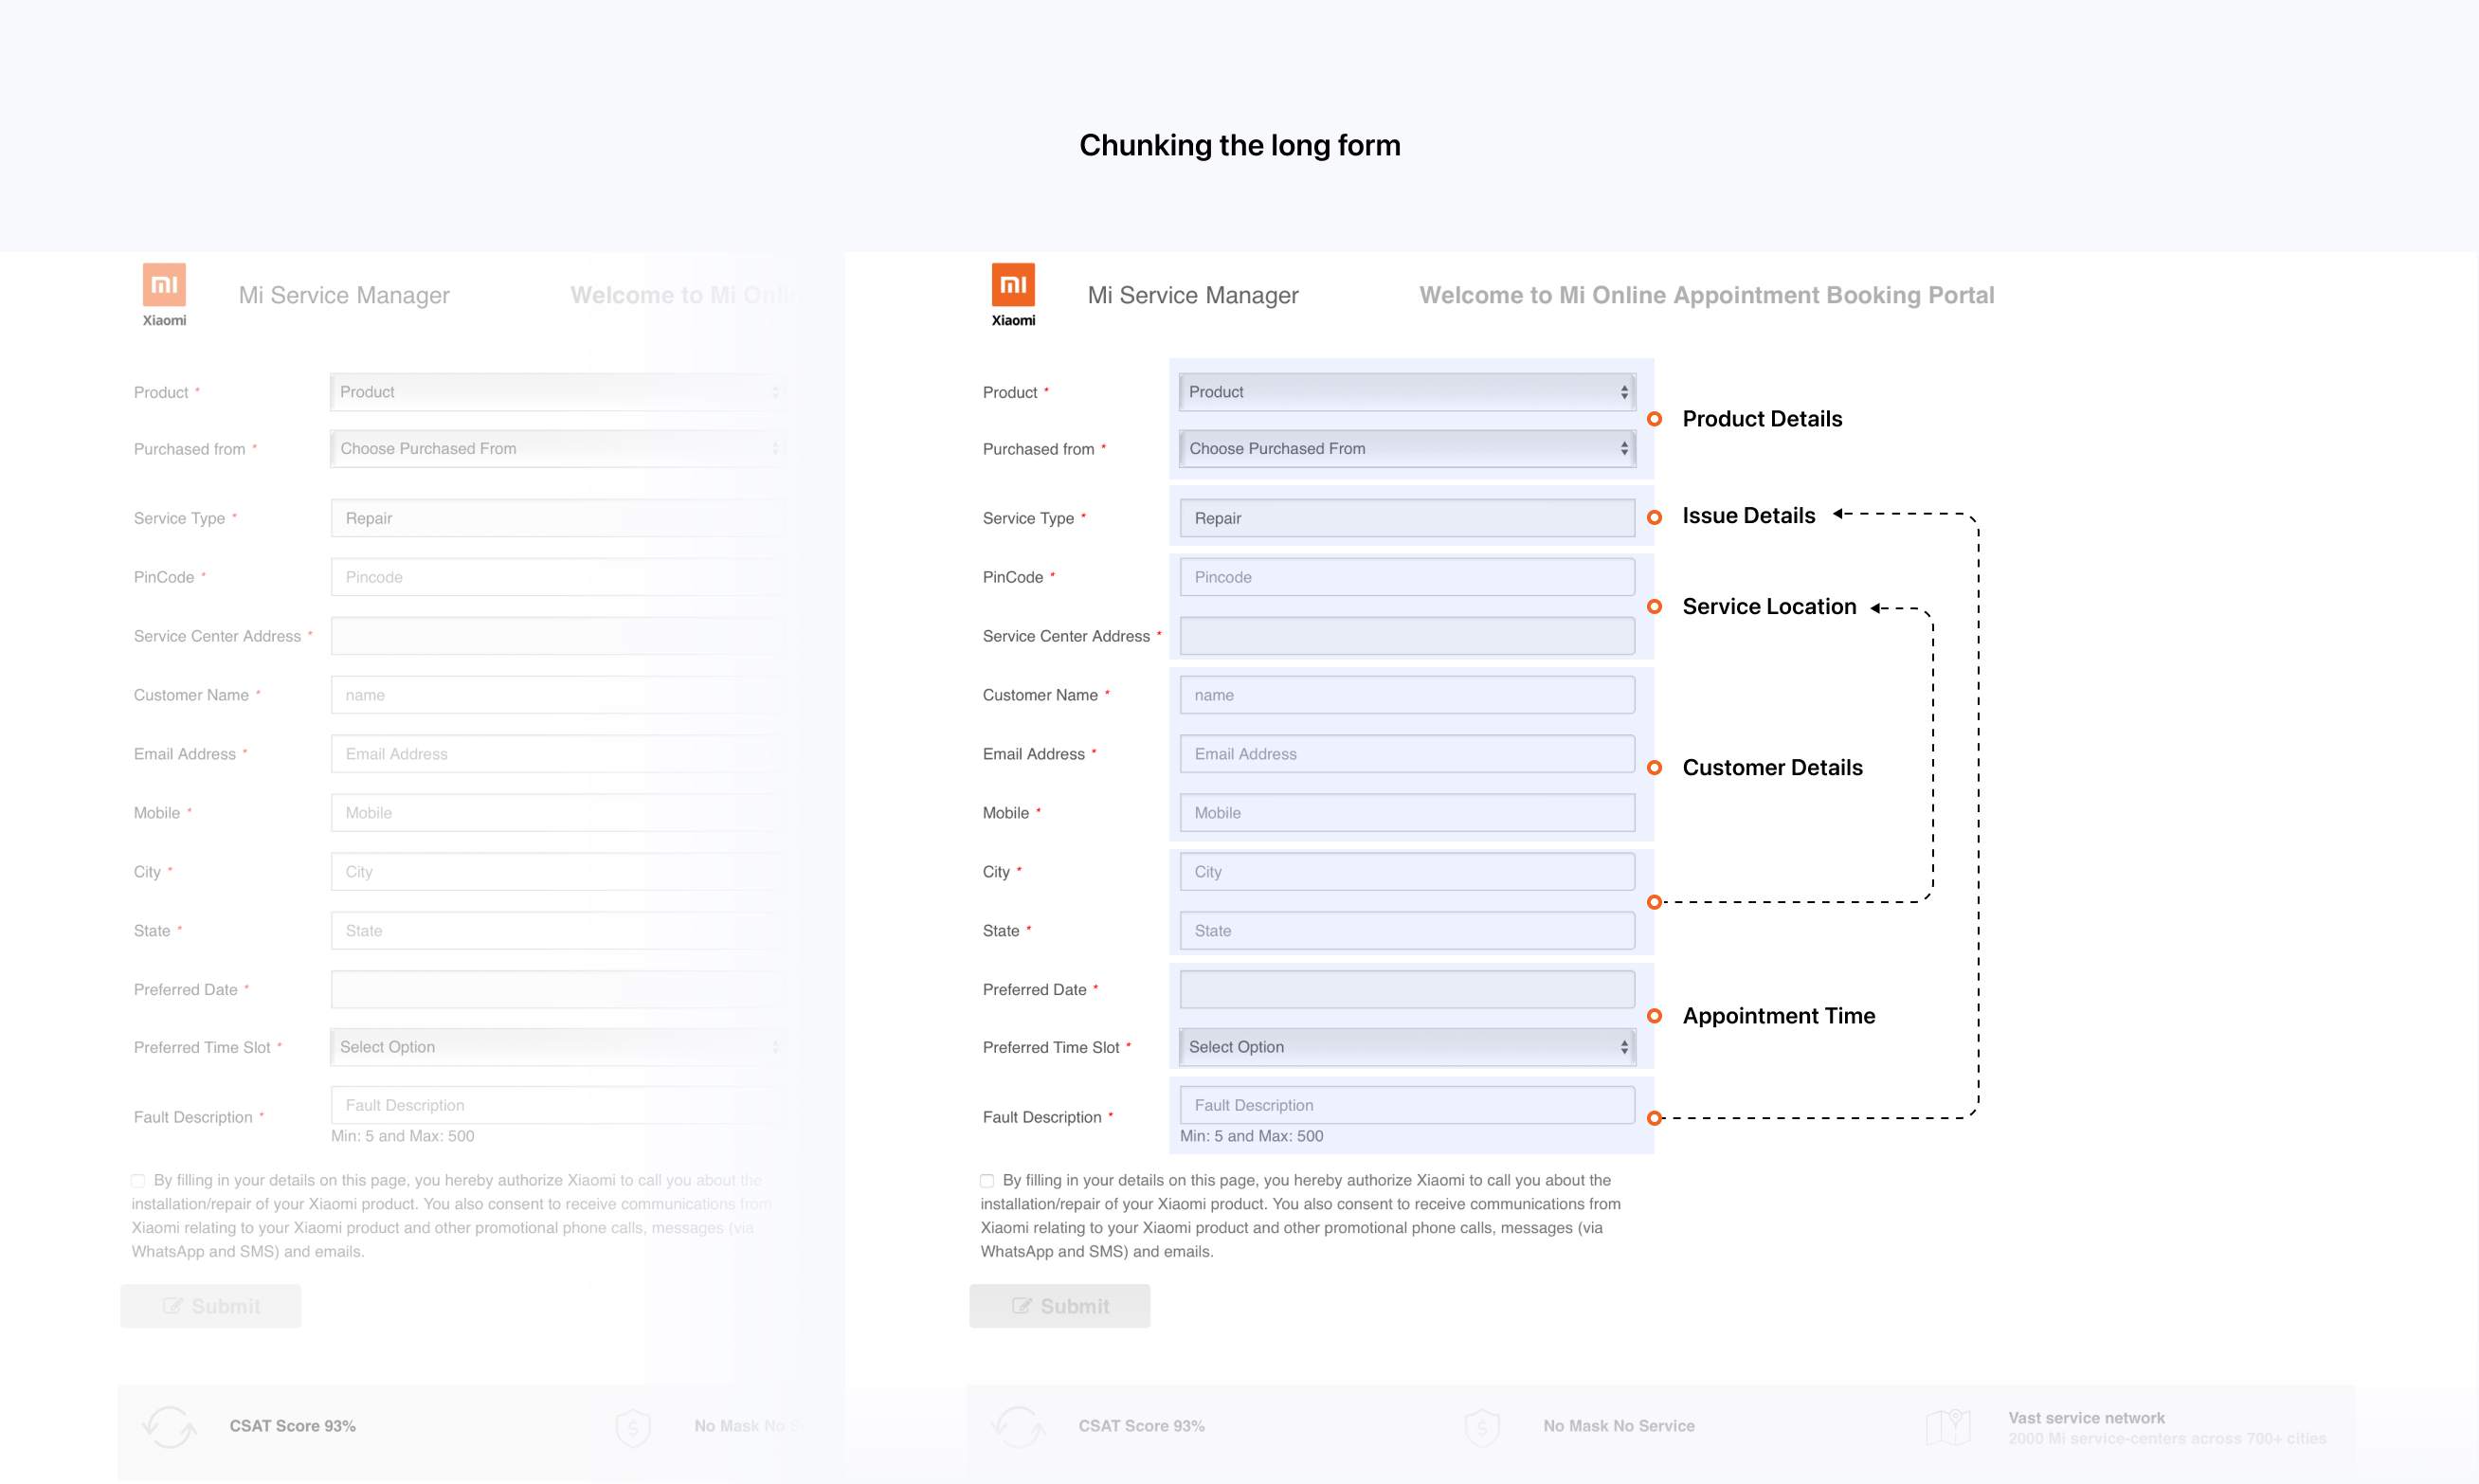Viewport: 2479px width, 1484px height.
Task: Check the consent checkbox on the left form
Action: tap(137, 1180)
